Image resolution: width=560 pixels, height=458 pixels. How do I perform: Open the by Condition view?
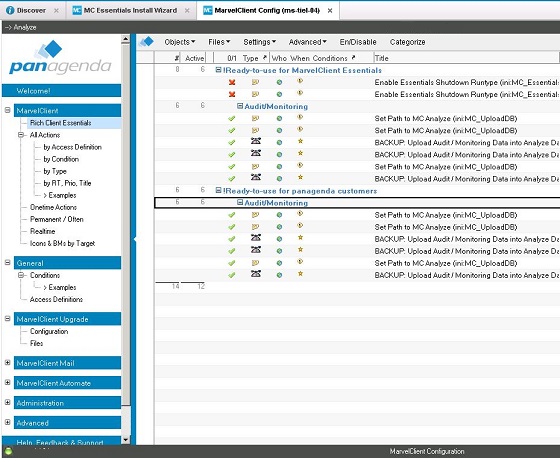pyautogui.click(x=61, y=159)
